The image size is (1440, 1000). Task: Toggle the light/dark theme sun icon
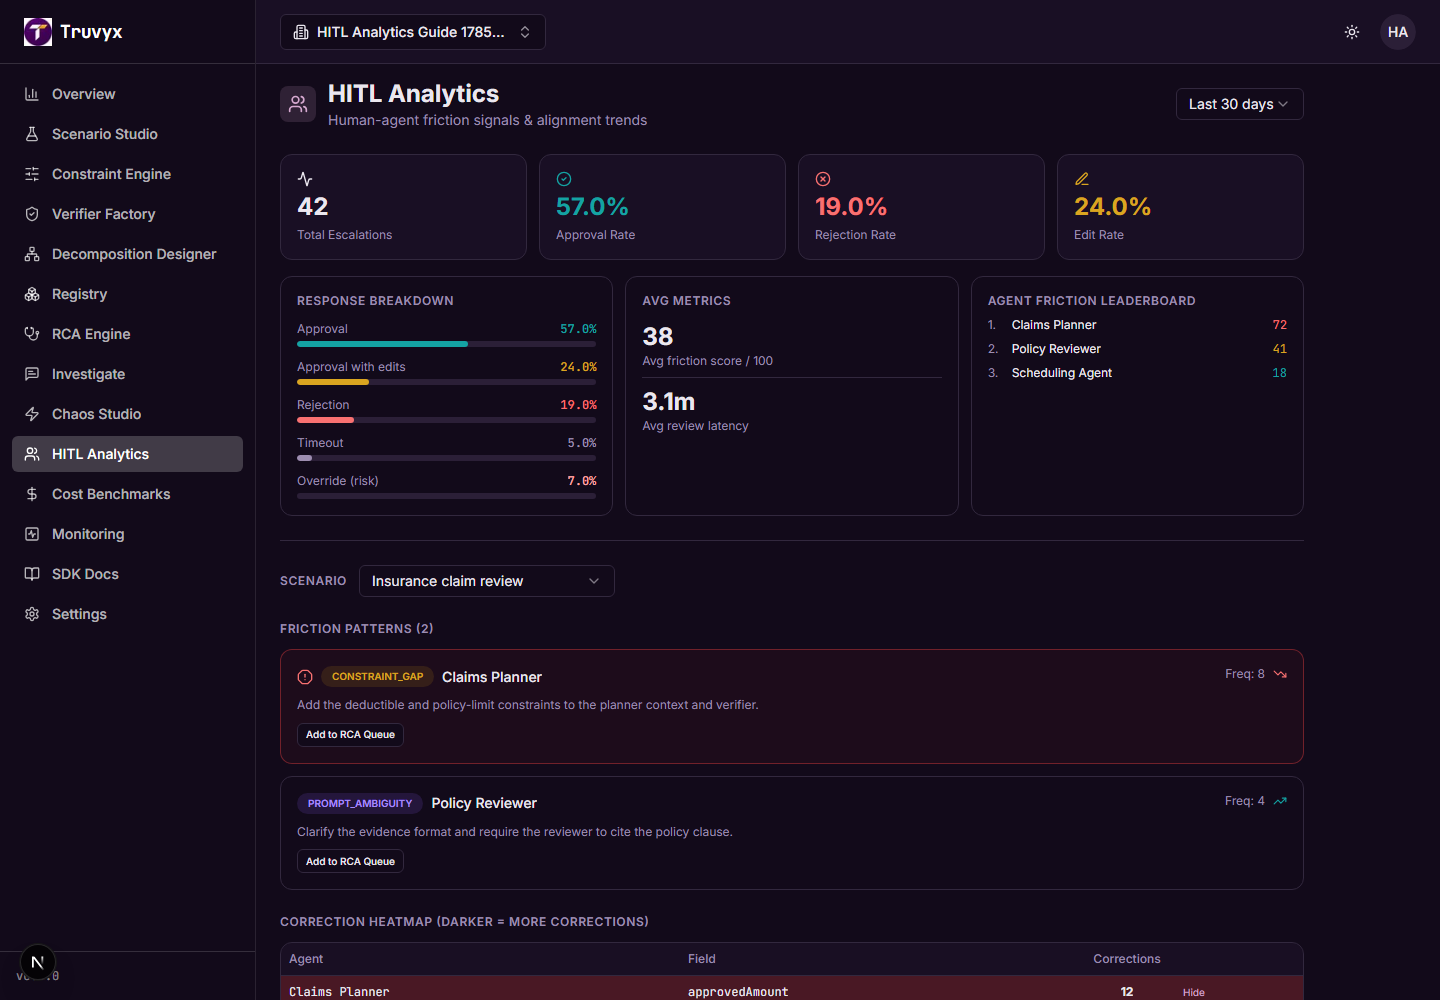(1352, 32)
